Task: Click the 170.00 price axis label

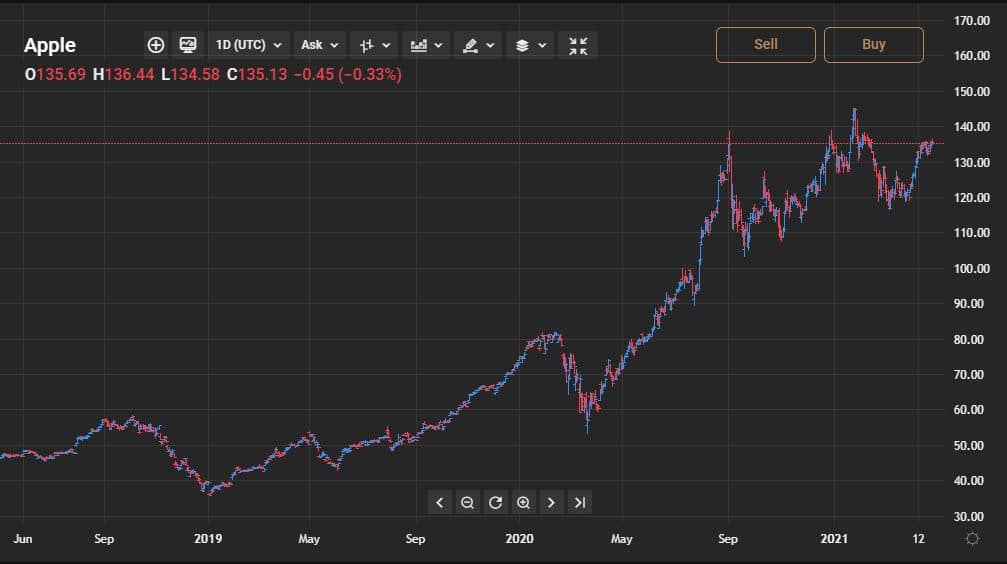Action: [x=972, y=21]
